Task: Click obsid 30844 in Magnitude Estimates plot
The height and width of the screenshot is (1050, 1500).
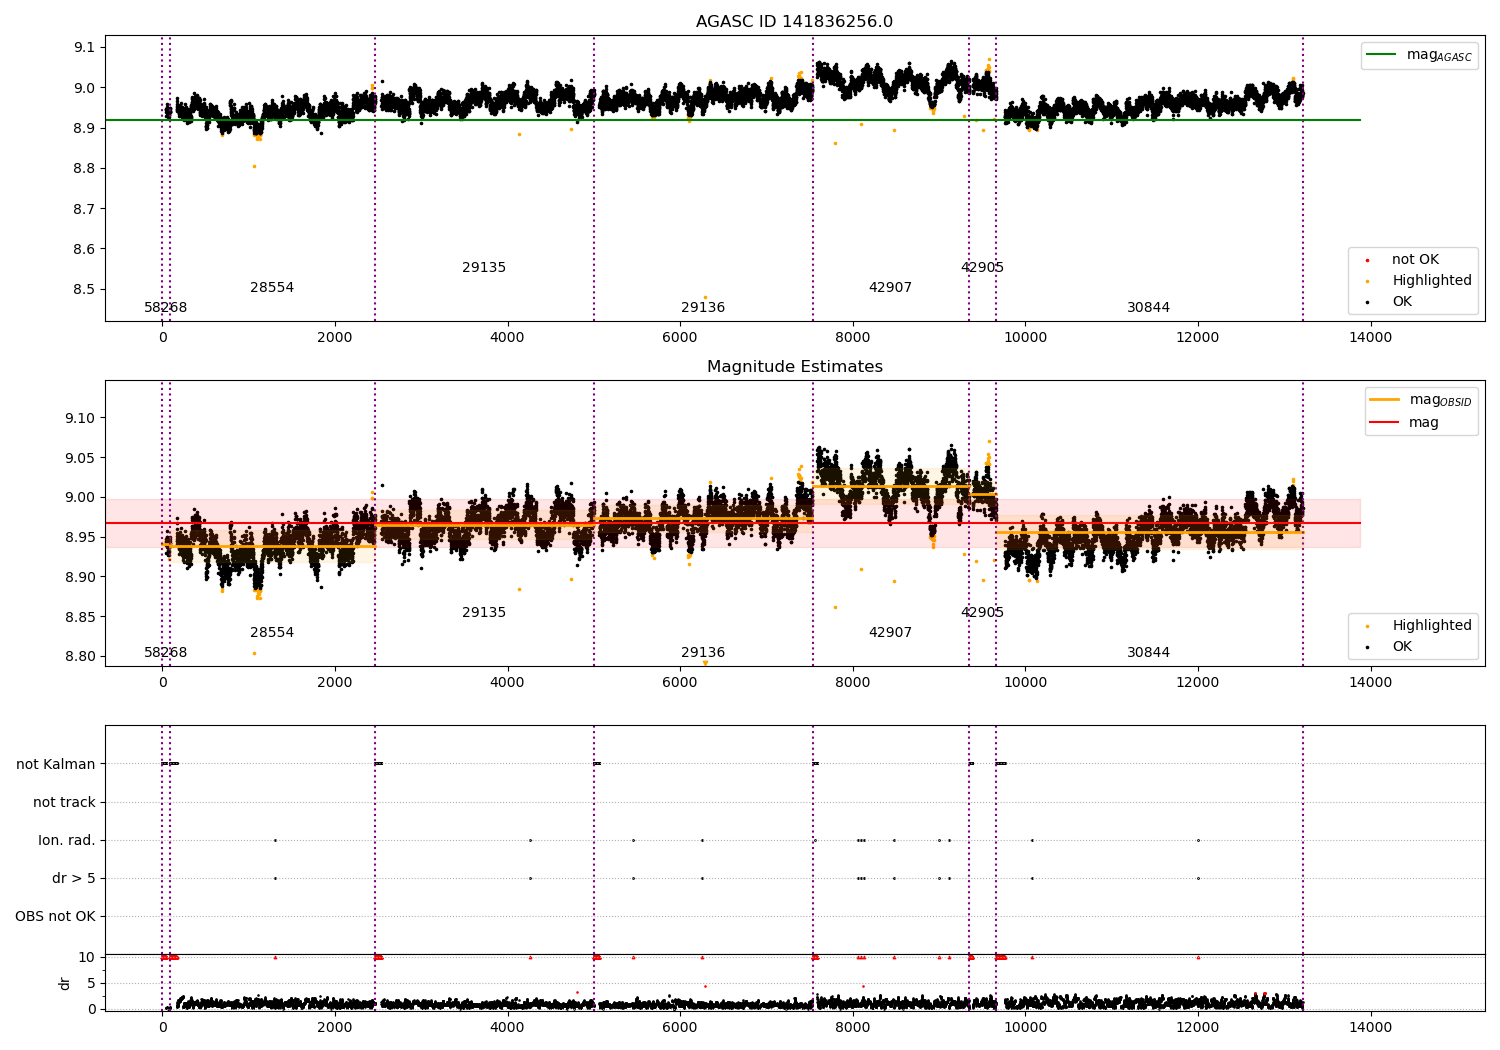Action: click(x=1148, y=653)
